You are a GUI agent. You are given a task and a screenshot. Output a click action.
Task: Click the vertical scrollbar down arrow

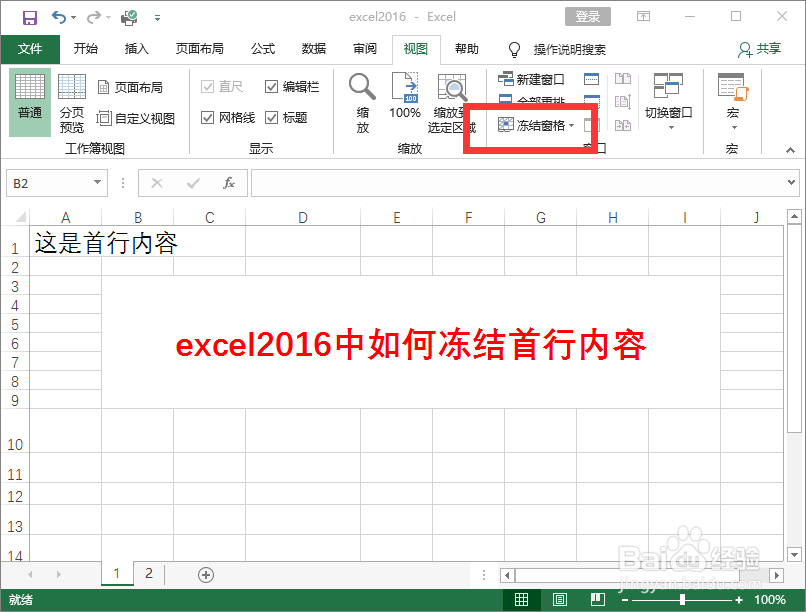(x=794, y=554)
